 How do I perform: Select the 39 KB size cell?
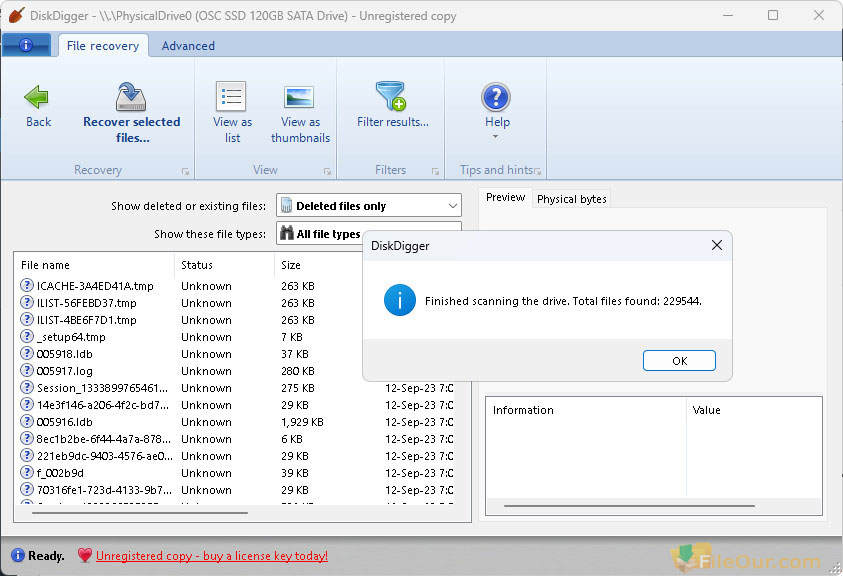tap(295, 473)
